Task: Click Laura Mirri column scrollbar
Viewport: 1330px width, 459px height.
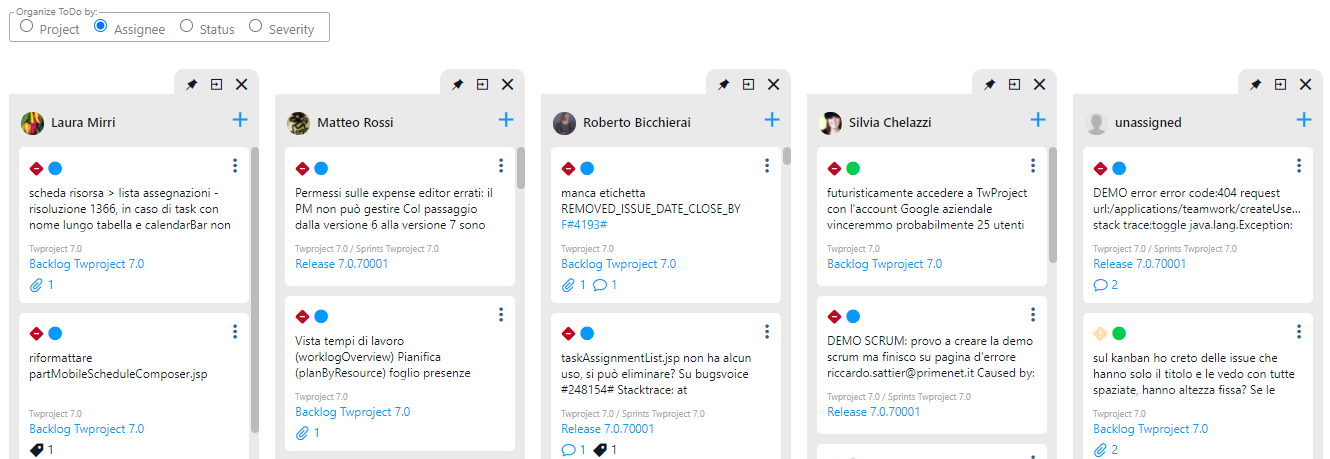Action: (x=254, y=290)
